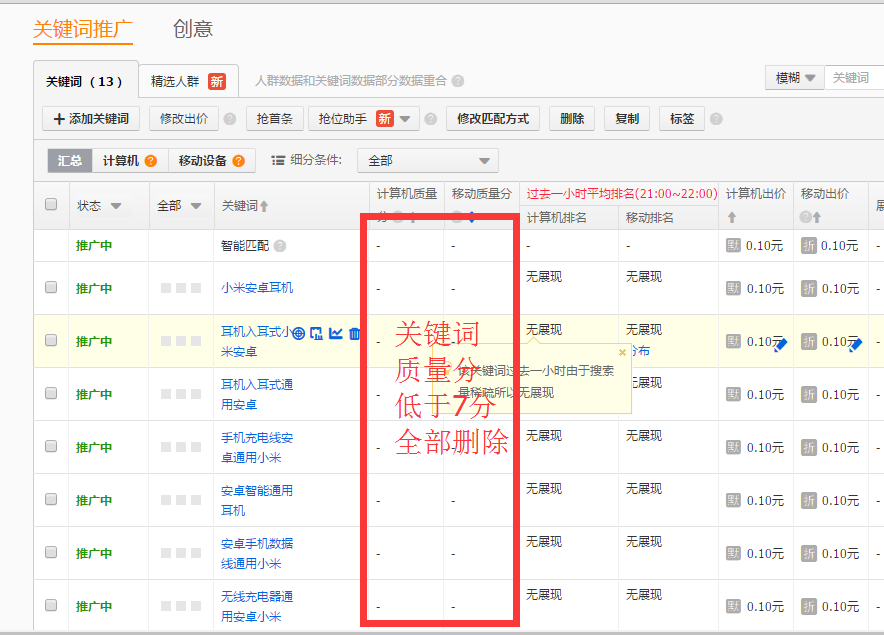Open keyword link 无线充电器通用安卓小米
The width and height of the screenshot is (884, 635).
click(257, 606)
